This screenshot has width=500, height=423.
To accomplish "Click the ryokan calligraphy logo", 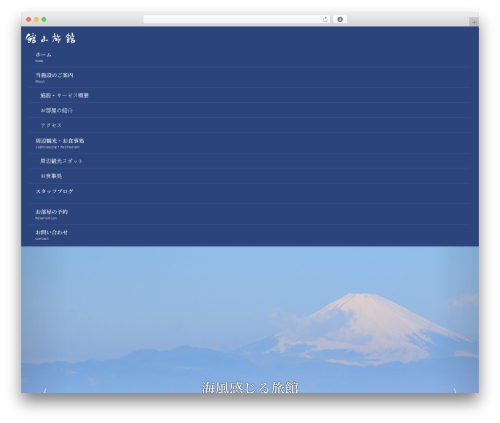I will point(51,38).
